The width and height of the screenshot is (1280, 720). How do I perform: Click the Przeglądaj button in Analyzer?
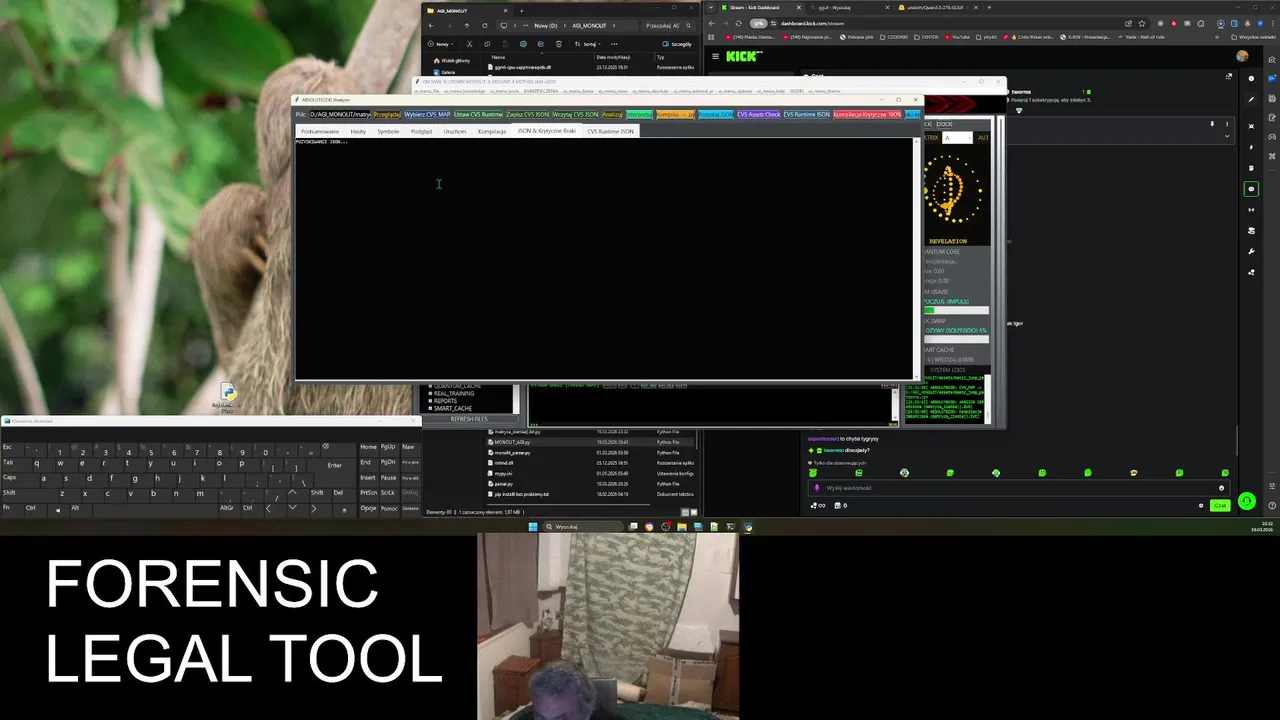(387, 114)
